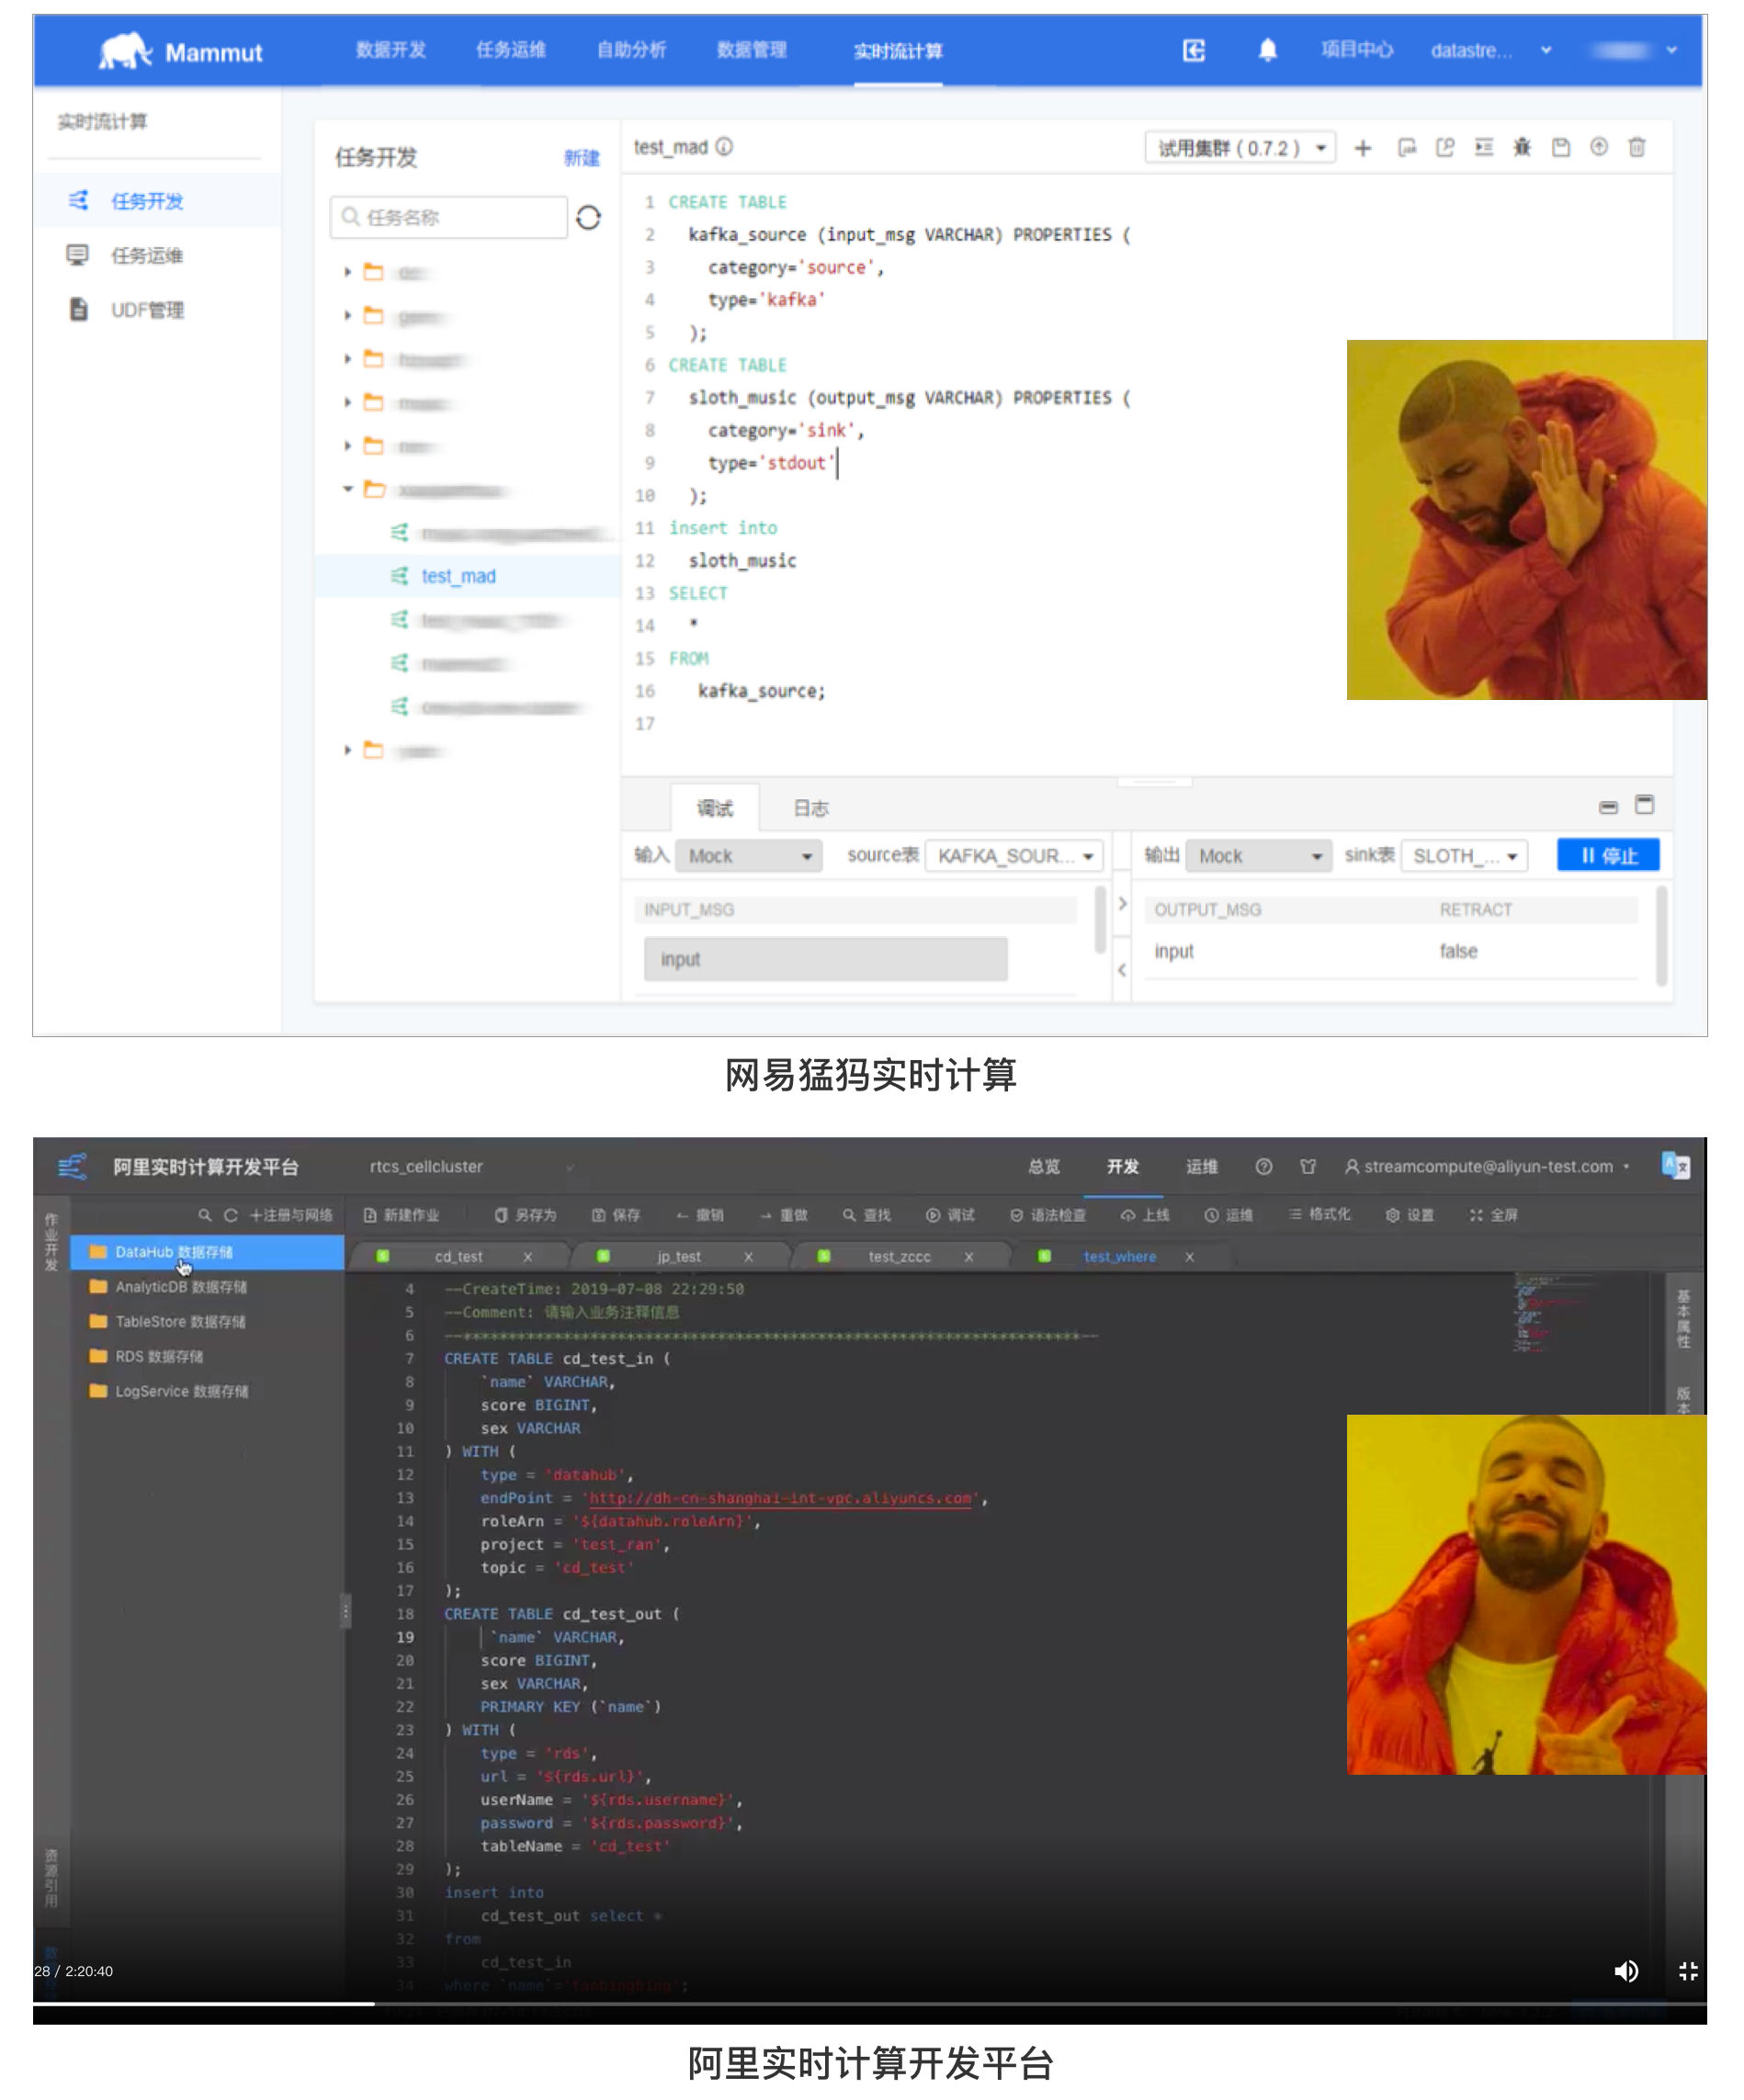Click the info icon beside test_mad title

click(724, 147)
